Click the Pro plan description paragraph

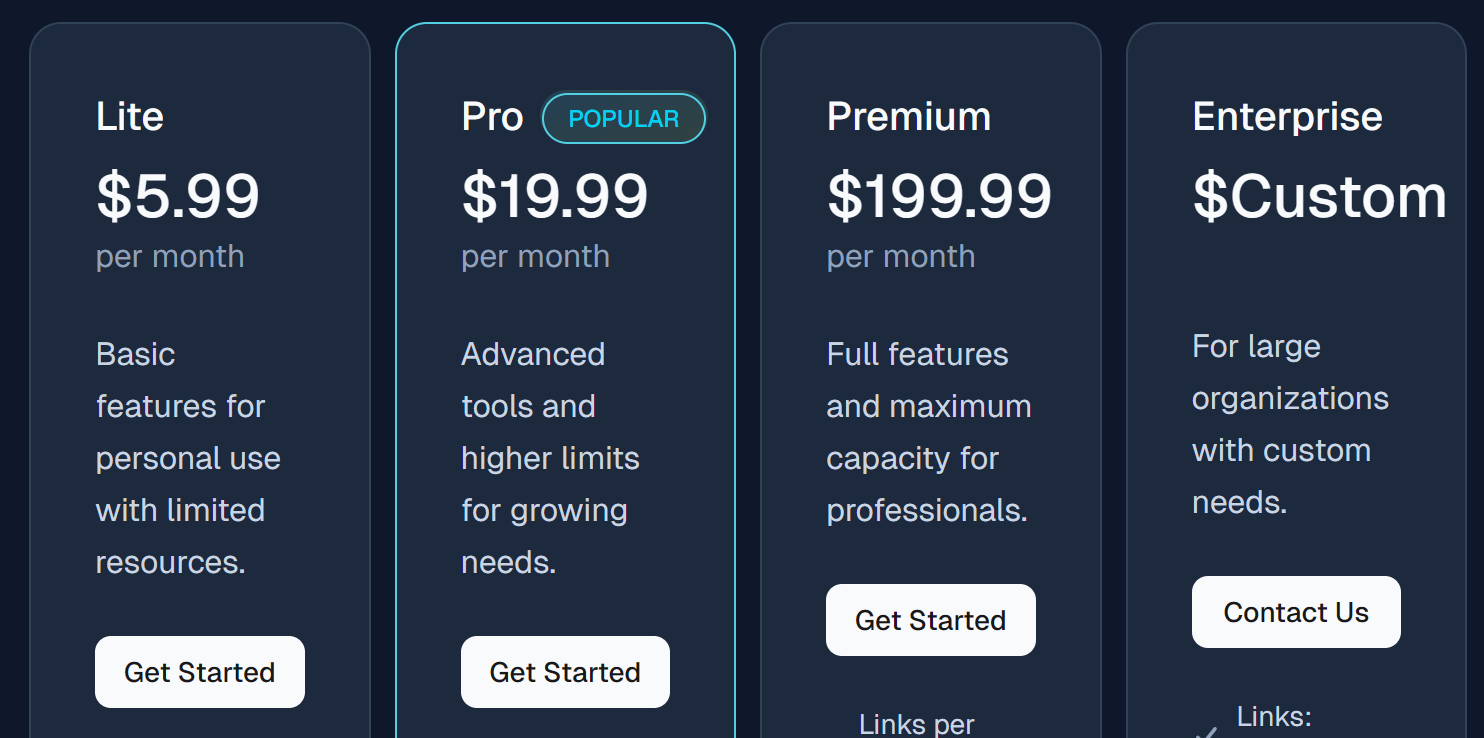(x=549, y=458)
